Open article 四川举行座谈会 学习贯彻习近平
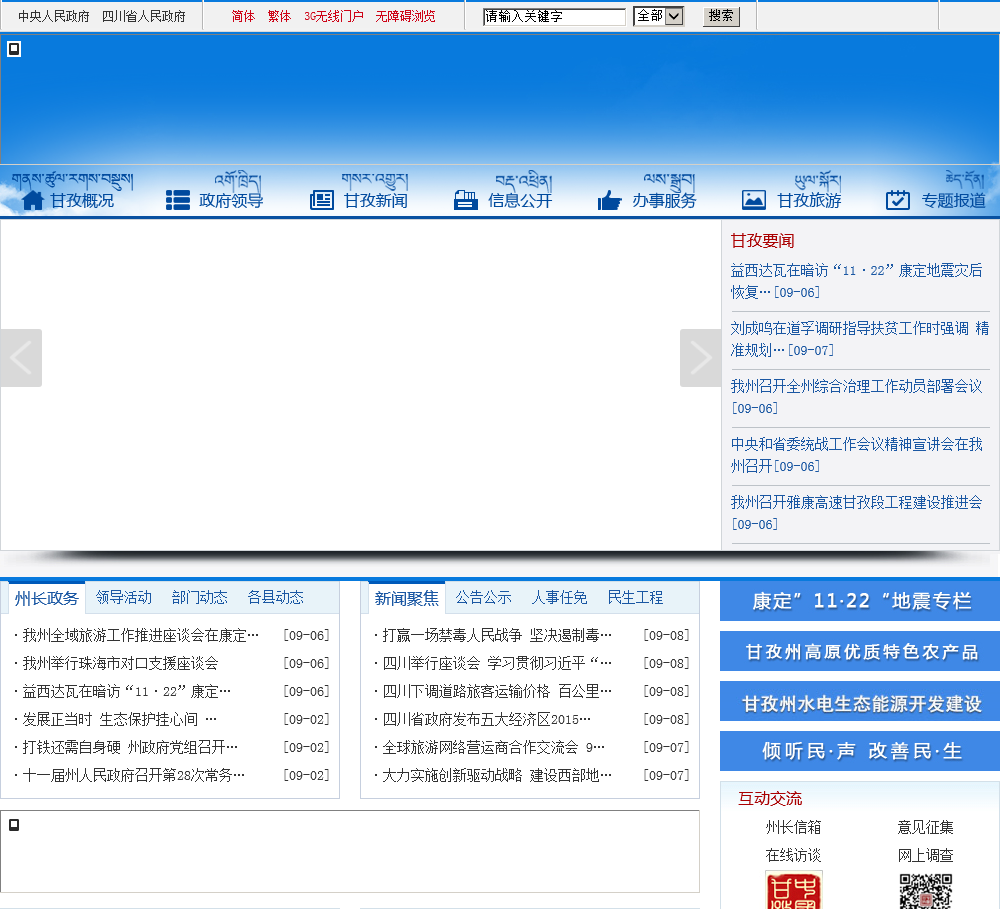The height and width of the screenshot is (909, 1000). pyautogui.click(x=497, y=663)
